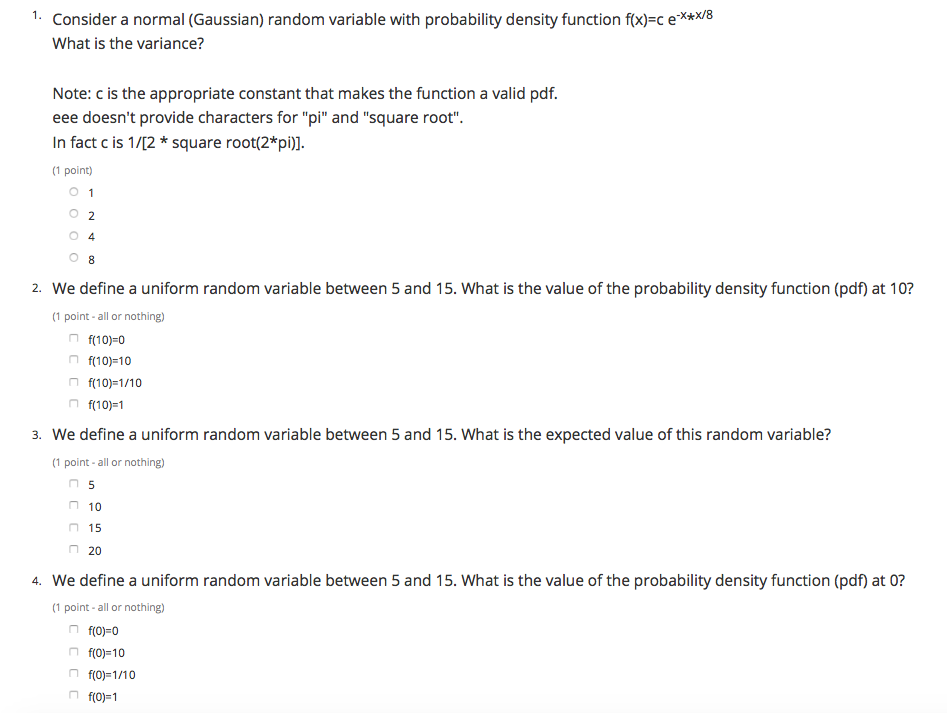Screen dimensions: 947x713
Task: Check the f(10)=0 checkbox
Action: (74, 338)
